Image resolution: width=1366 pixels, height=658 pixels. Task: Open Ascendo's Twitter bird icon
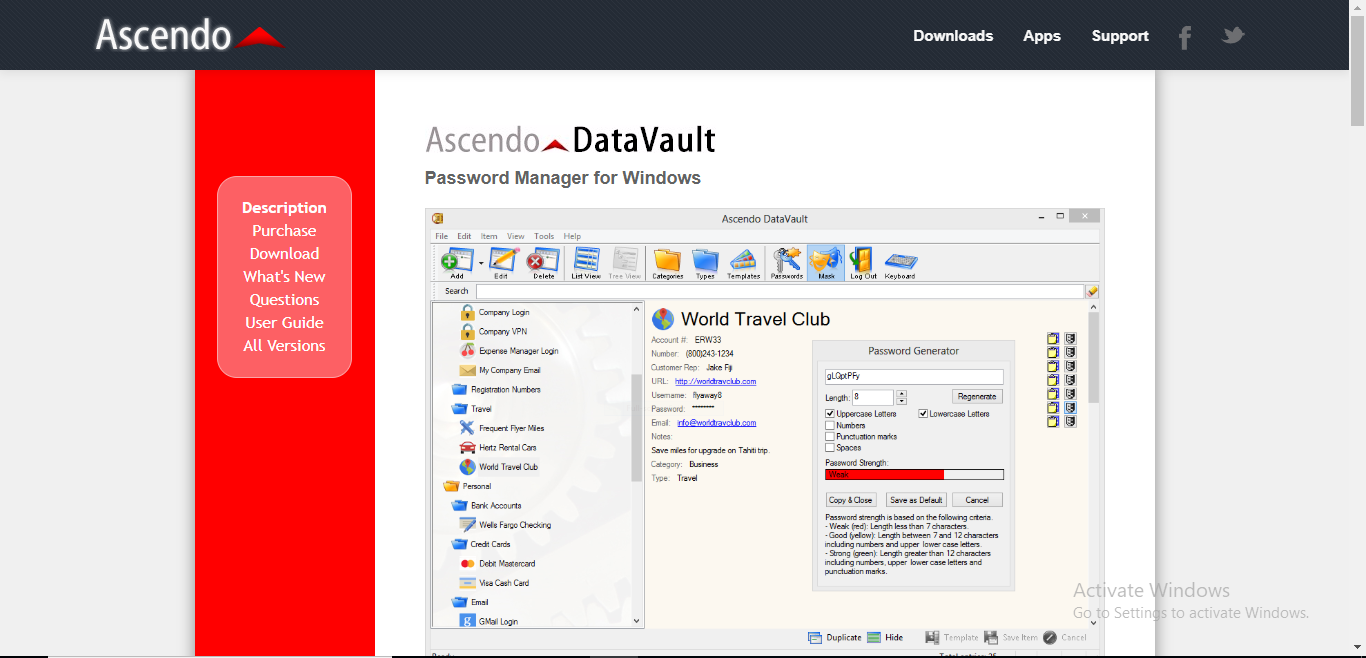click(x=1233, y=36)
